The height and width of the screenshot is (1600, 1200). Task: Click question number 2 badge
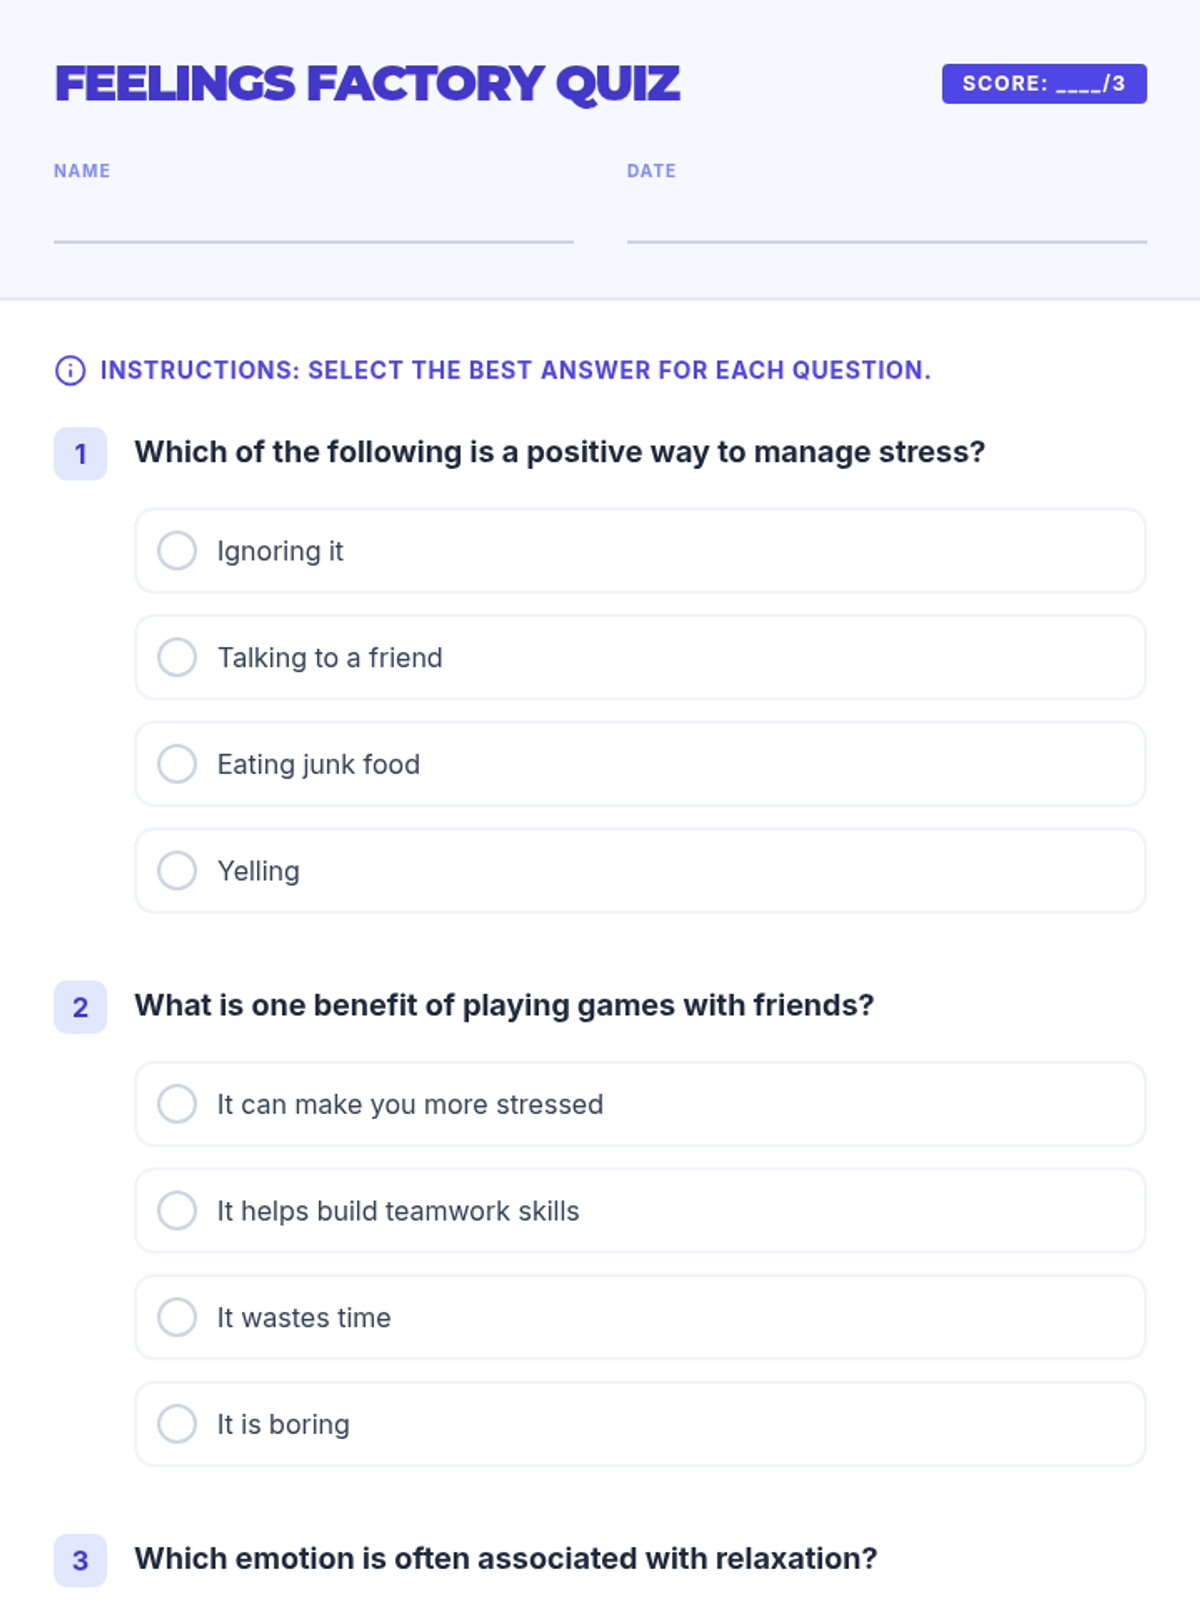click(x=80, y=1007)
